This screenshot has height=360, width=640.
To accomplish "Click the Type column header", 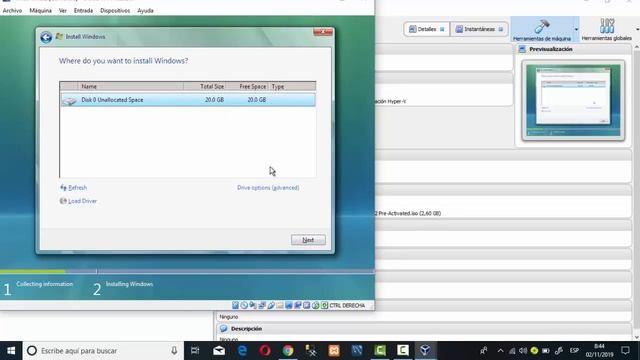I will pyautogui.click(x=292, y=87).
